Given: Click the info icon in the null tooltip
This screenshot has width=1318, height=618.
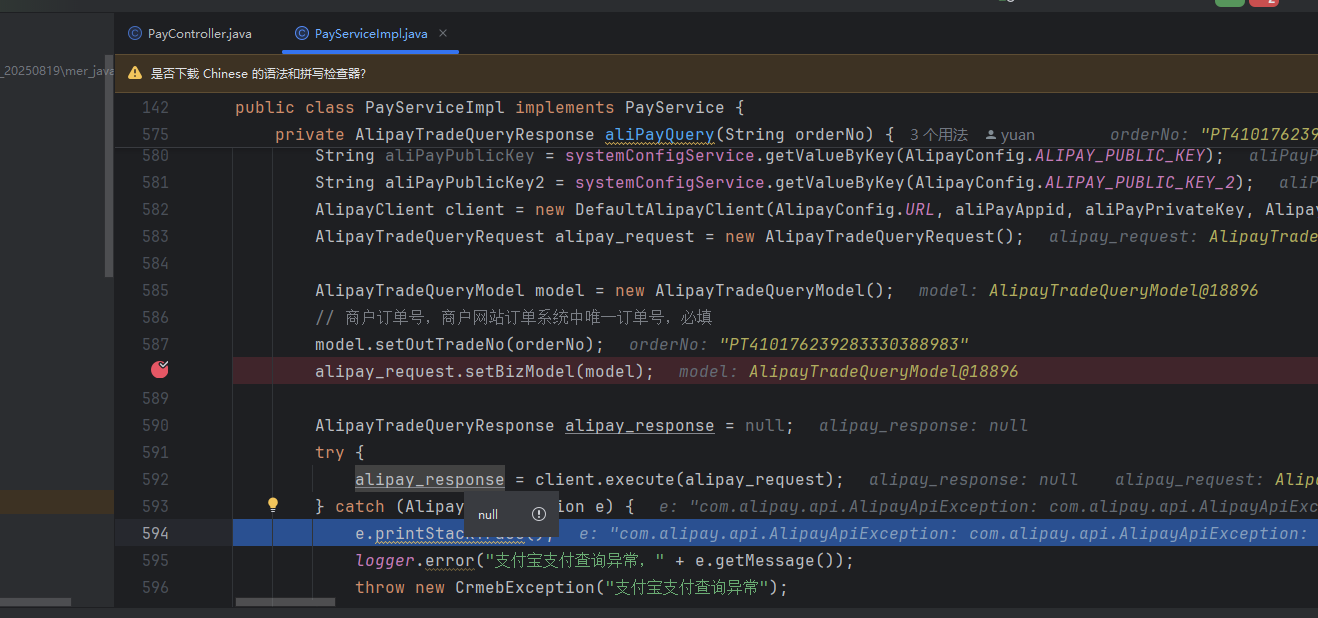Looking at the screenshot, I should [x=539, y=514].
